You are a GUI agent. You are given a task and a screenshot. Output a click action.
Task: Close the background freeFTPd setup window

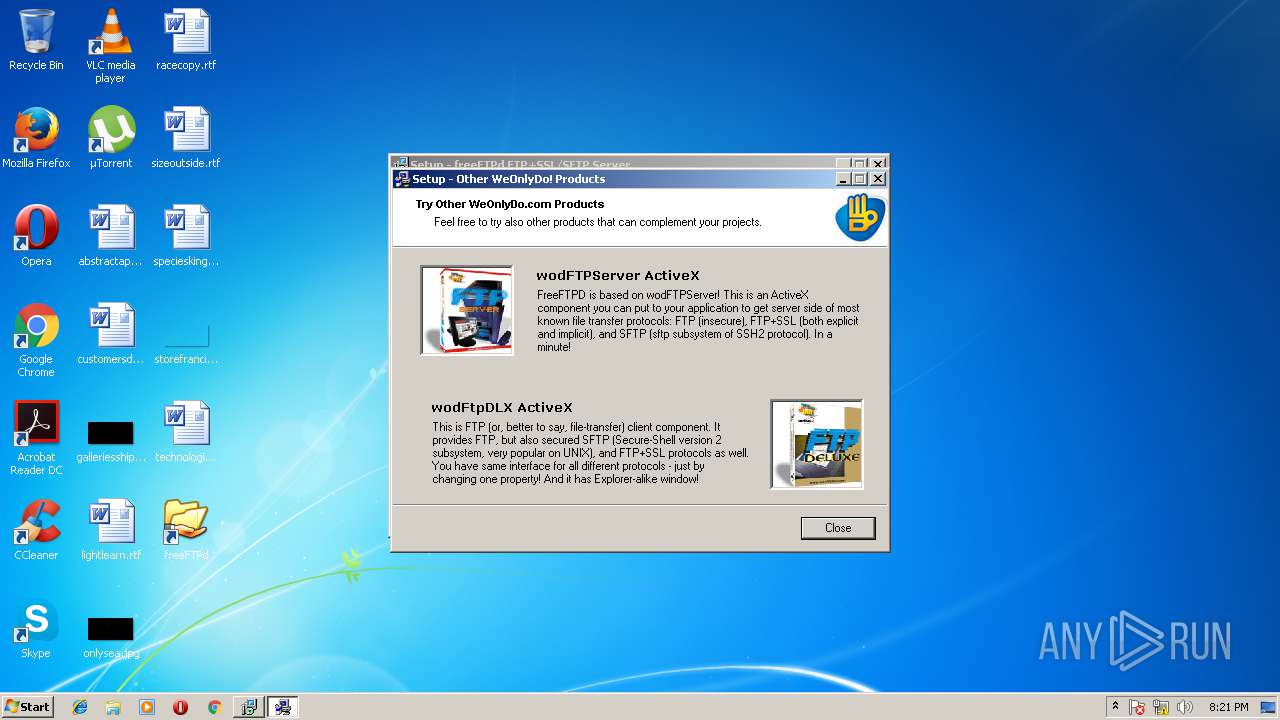click(x=878, y=164)
